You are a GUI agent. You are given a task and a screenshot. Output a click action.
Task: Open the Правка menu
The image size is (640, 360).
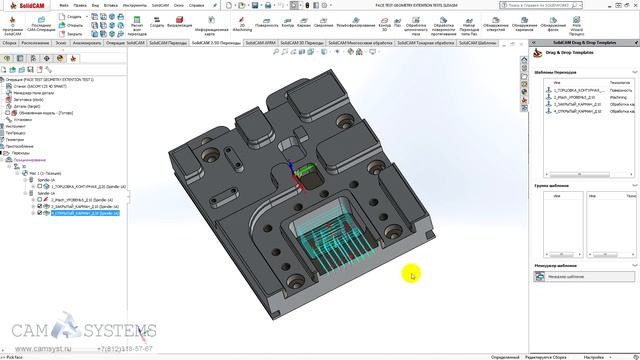point(80,5)
